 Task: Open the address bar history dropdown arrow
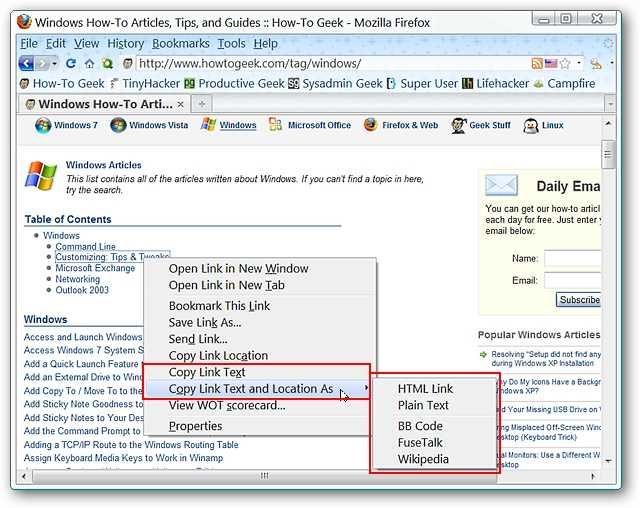click(578, 63)
